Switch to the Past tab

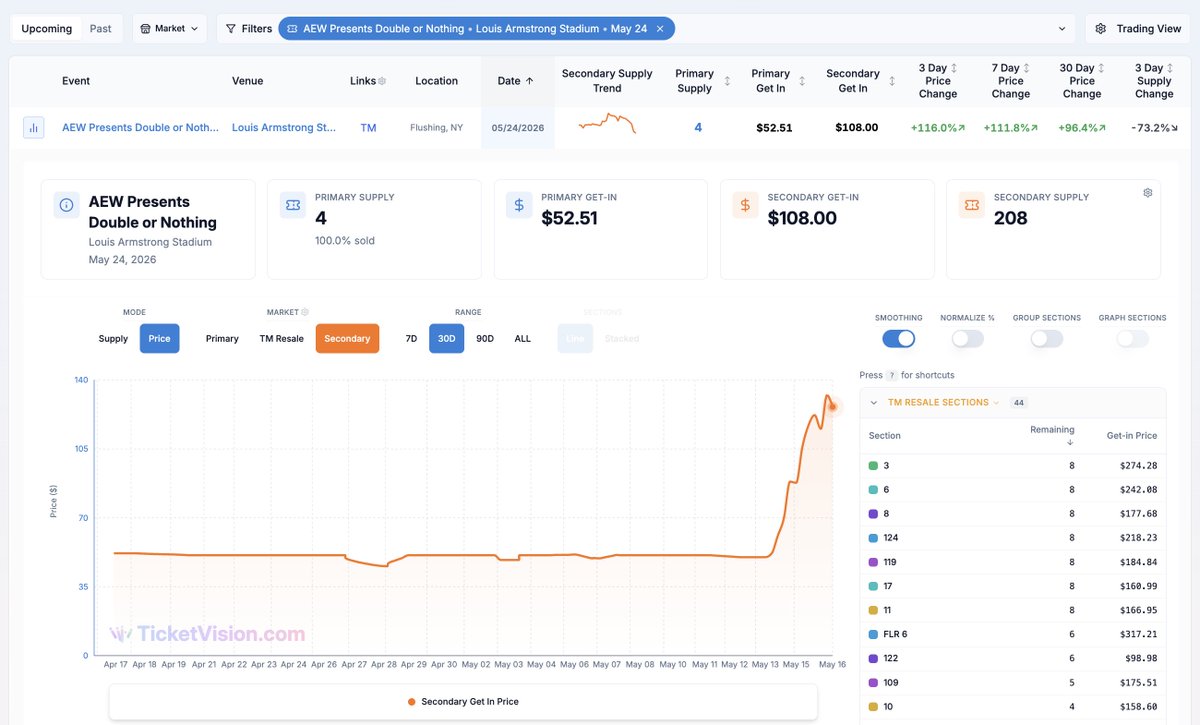pyautogui.click(x=101, y=29)
